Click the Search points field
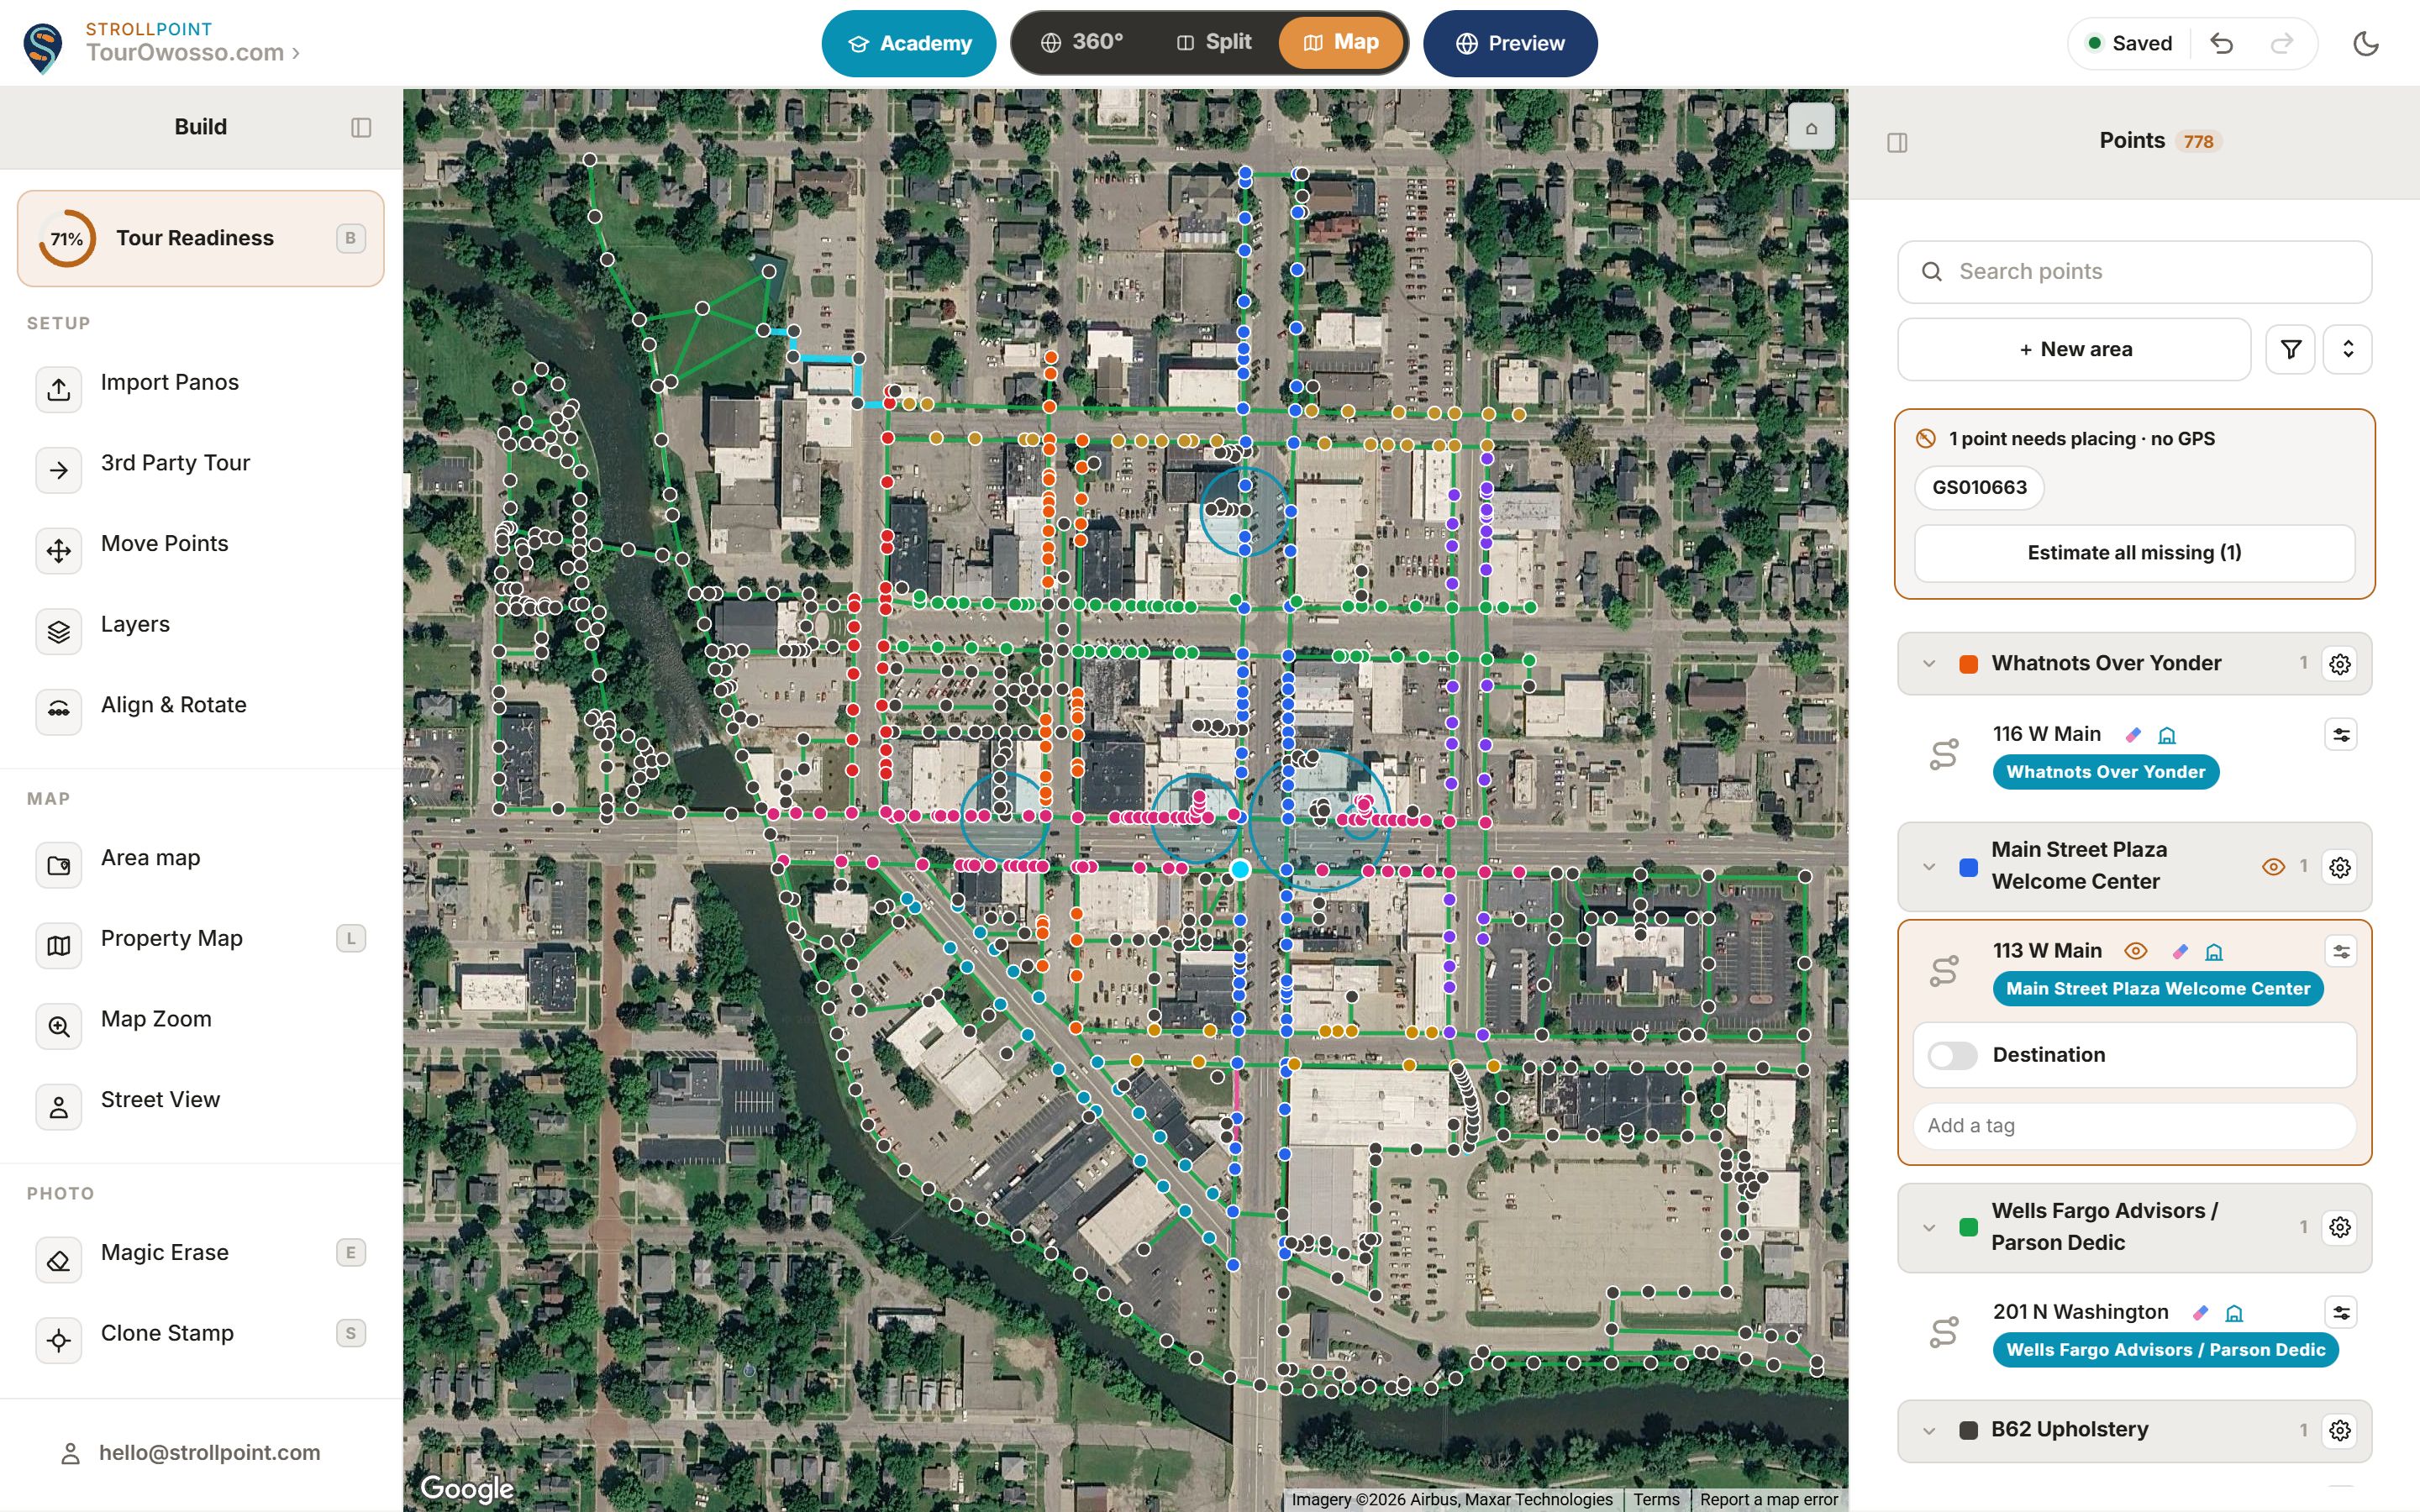 (x=2134, y=272)
